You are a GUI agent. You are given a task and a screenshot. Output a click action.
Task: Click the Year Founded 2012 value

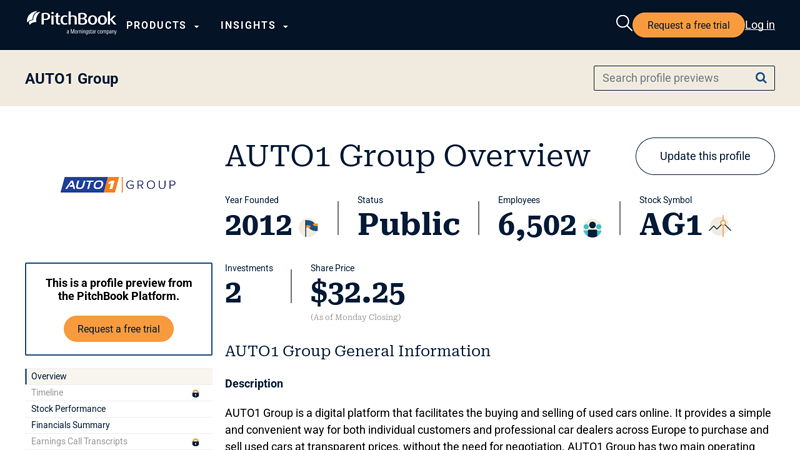tap(258, 226)
